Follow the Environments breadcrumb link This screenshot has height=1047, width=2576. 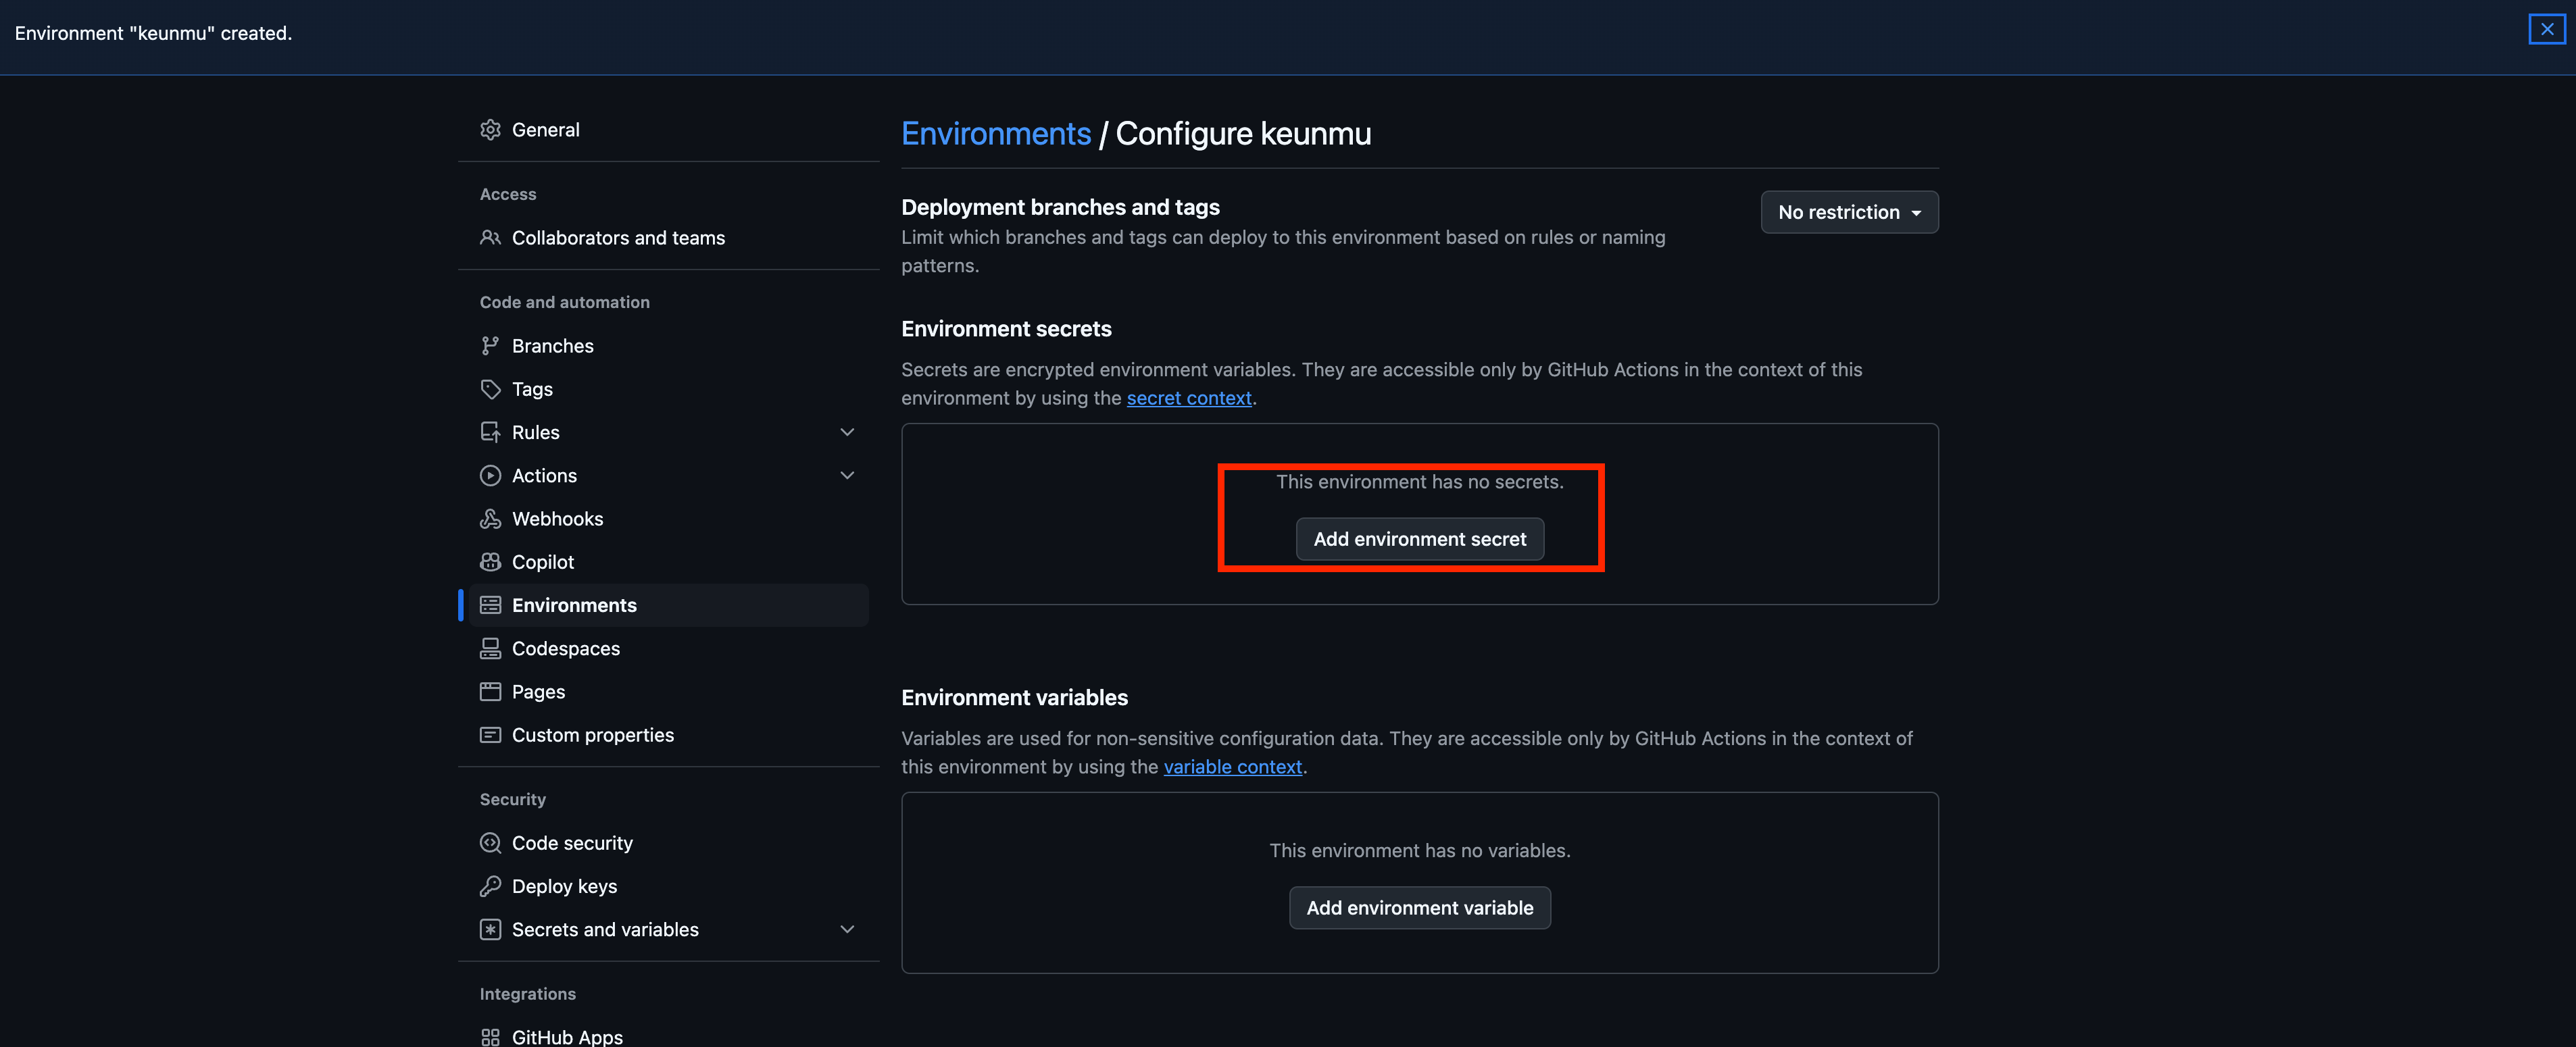click(995, 133)
